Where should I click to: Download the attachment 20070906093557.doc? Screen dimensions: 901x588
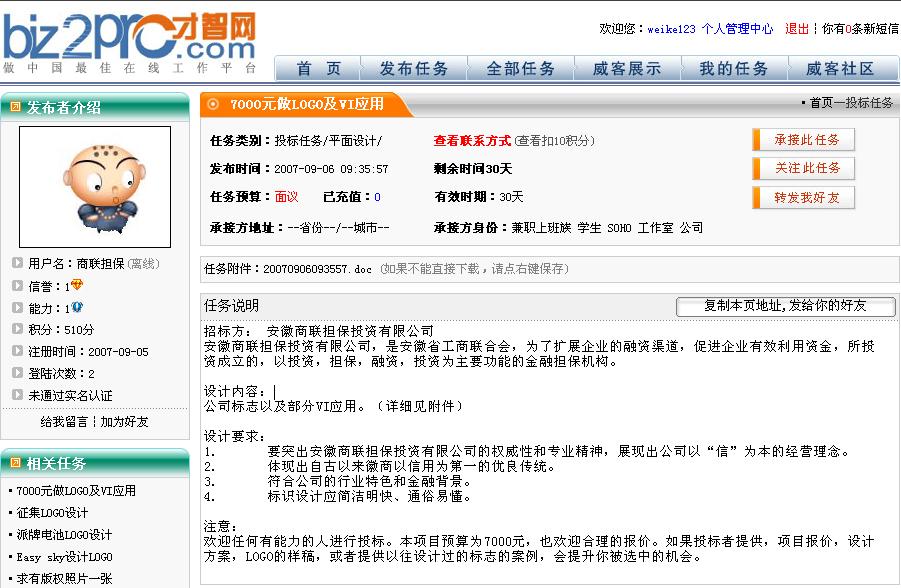[x=317, y=269]
